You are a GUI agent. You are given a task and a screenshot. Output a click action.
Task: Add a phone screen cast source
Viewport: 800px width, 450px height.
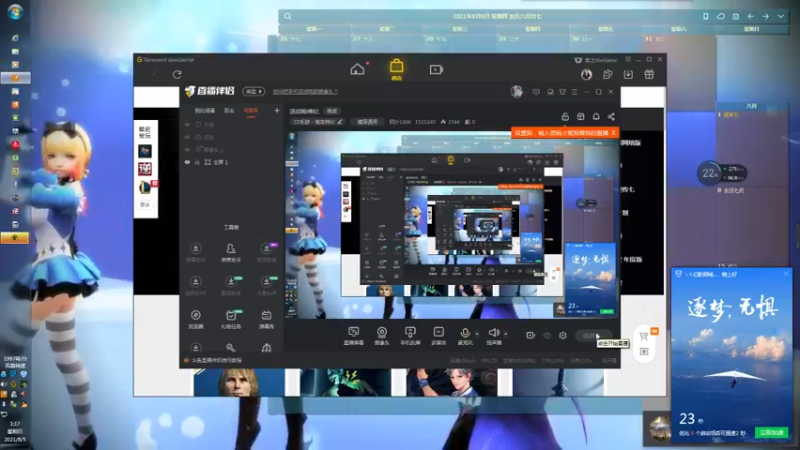(x=410, y=336)
